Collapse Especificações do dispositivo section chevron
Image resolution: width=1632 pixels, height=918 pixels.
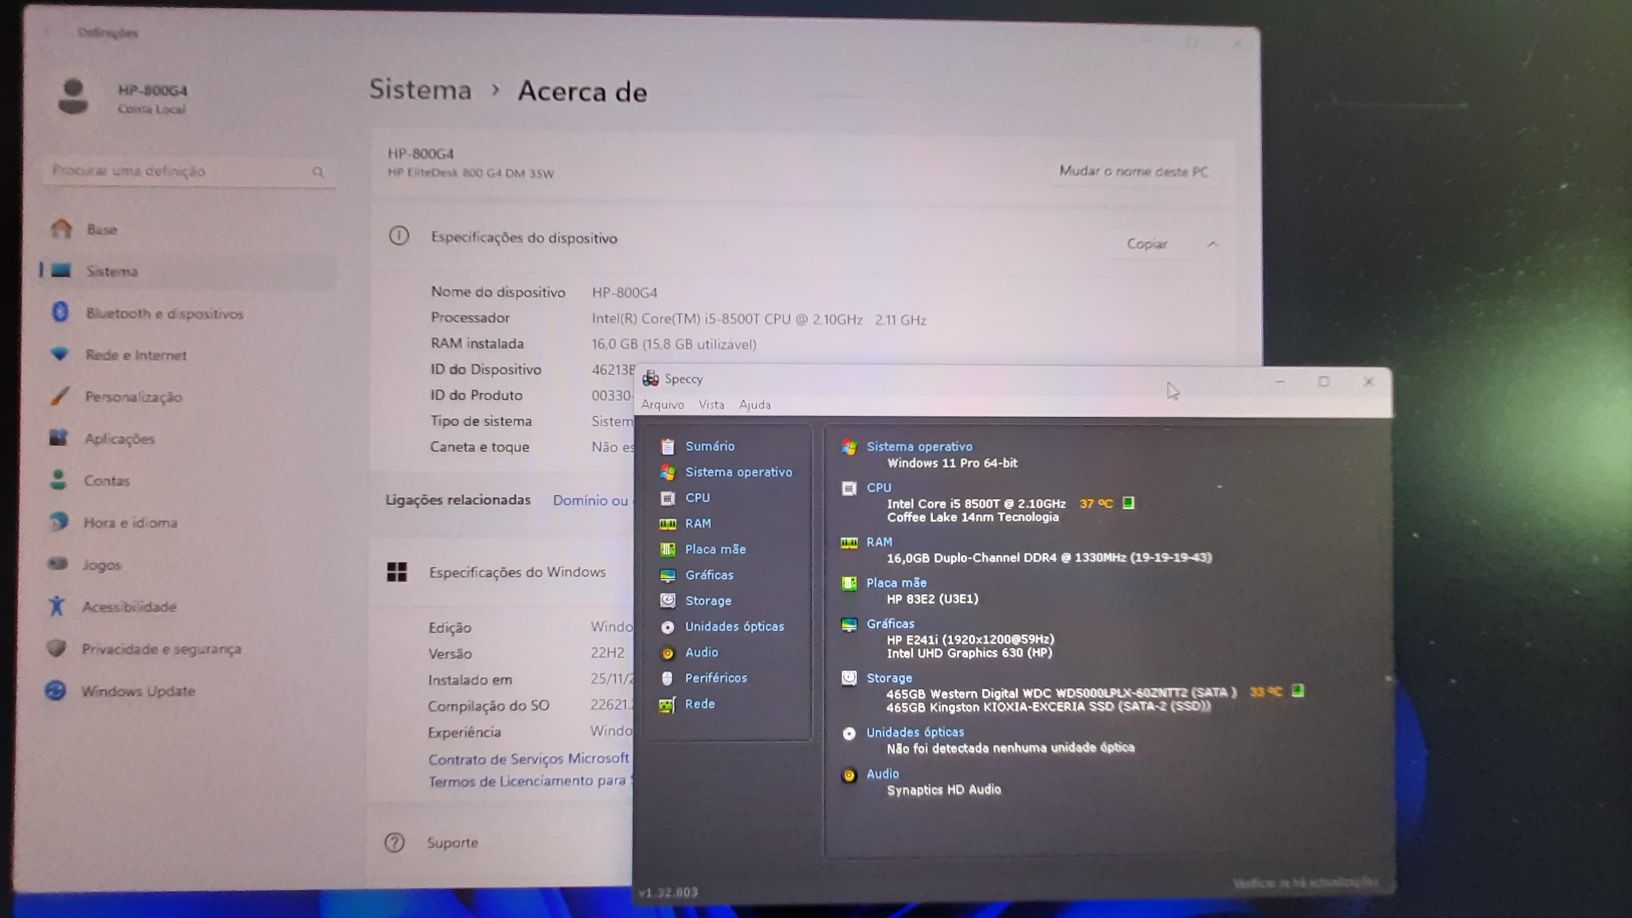1213,244
